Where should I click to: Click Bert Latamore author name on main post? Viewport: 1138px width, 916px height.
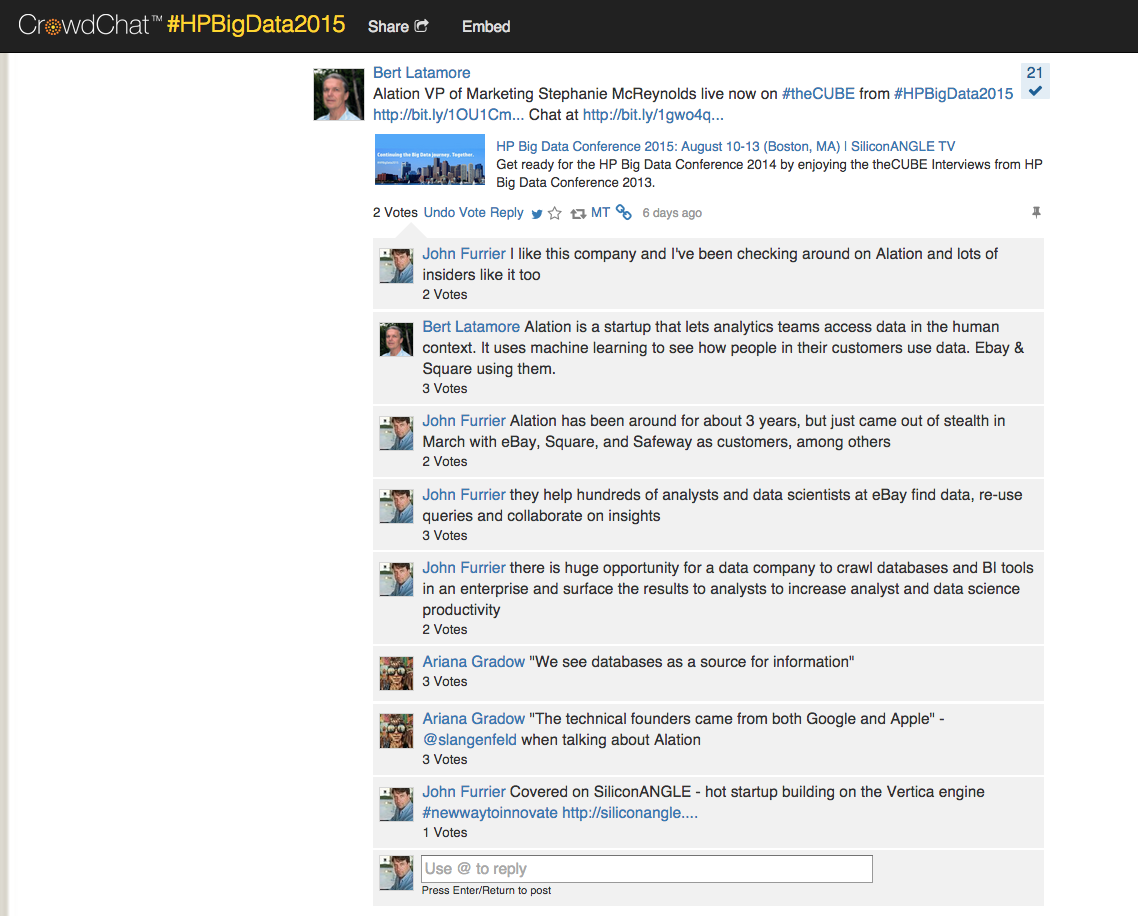point(422,73)
